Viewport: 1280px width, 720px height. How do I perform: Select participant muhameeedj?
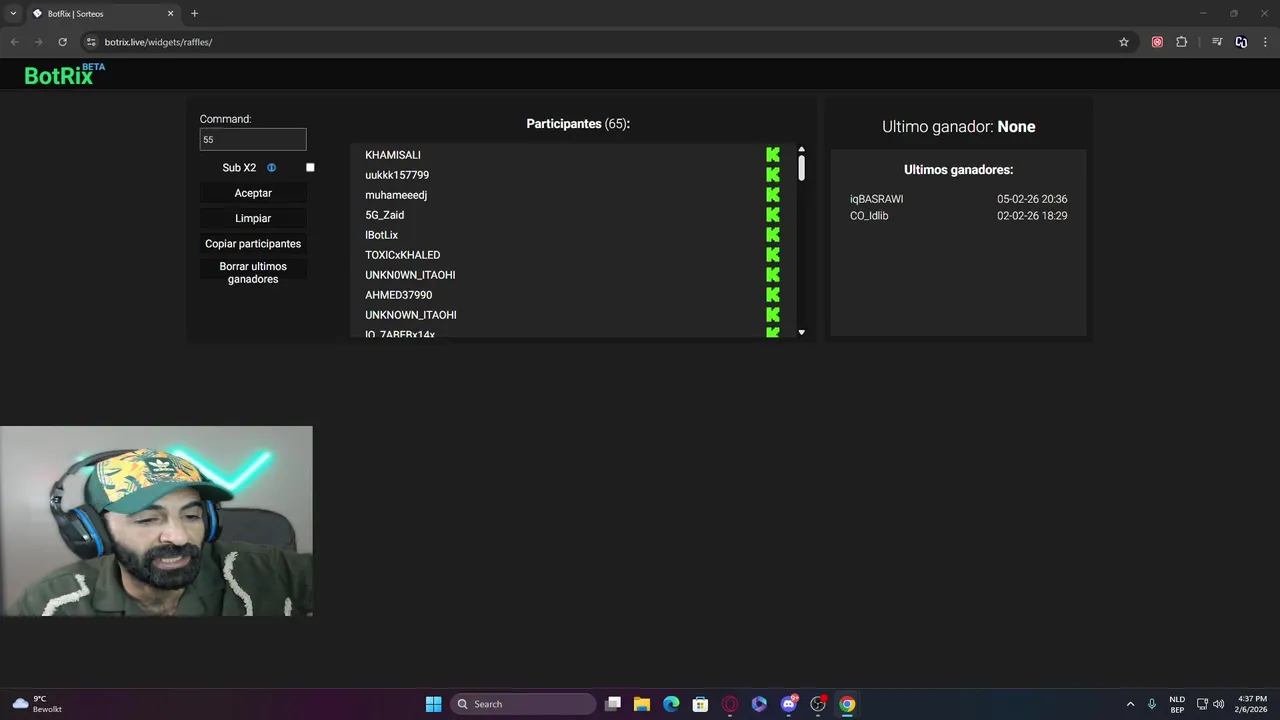pyautogui.click(x=396, y=195)
